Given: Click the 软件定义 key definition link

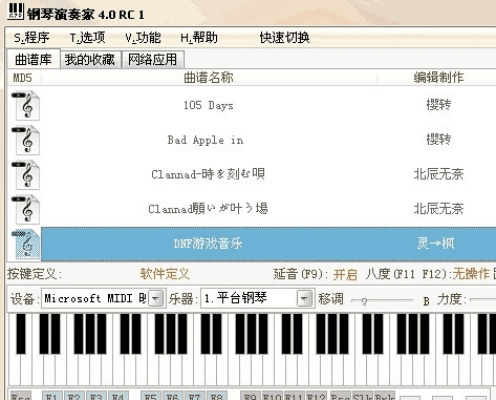Looking at the screenshot, I should pos(165,274).
